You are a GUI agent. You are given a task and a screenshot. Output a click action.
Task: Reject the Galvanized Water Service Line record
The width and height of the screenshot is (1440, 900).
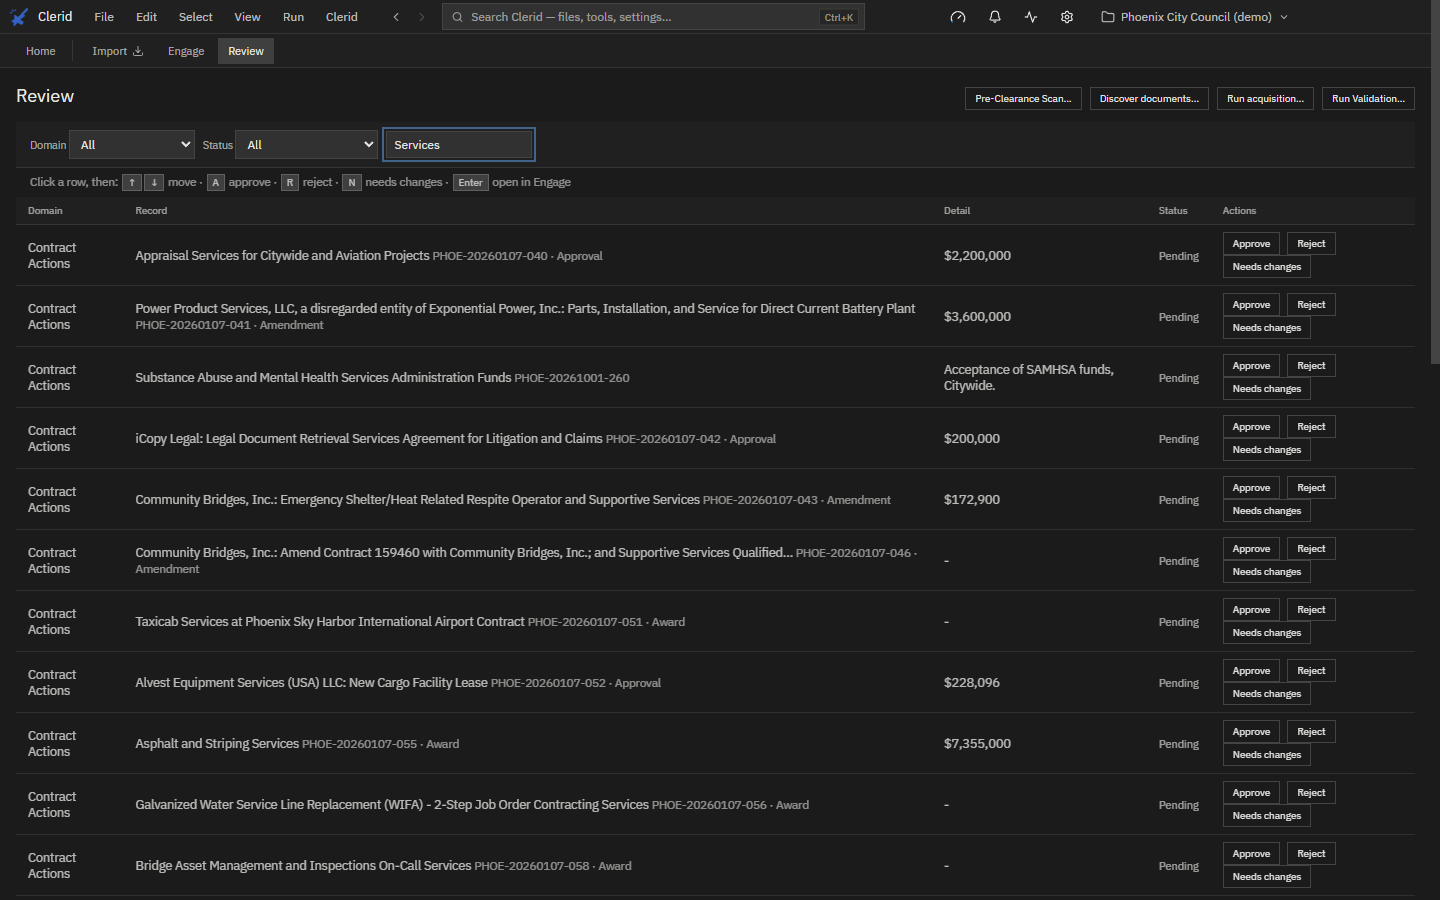point(1311,793)
